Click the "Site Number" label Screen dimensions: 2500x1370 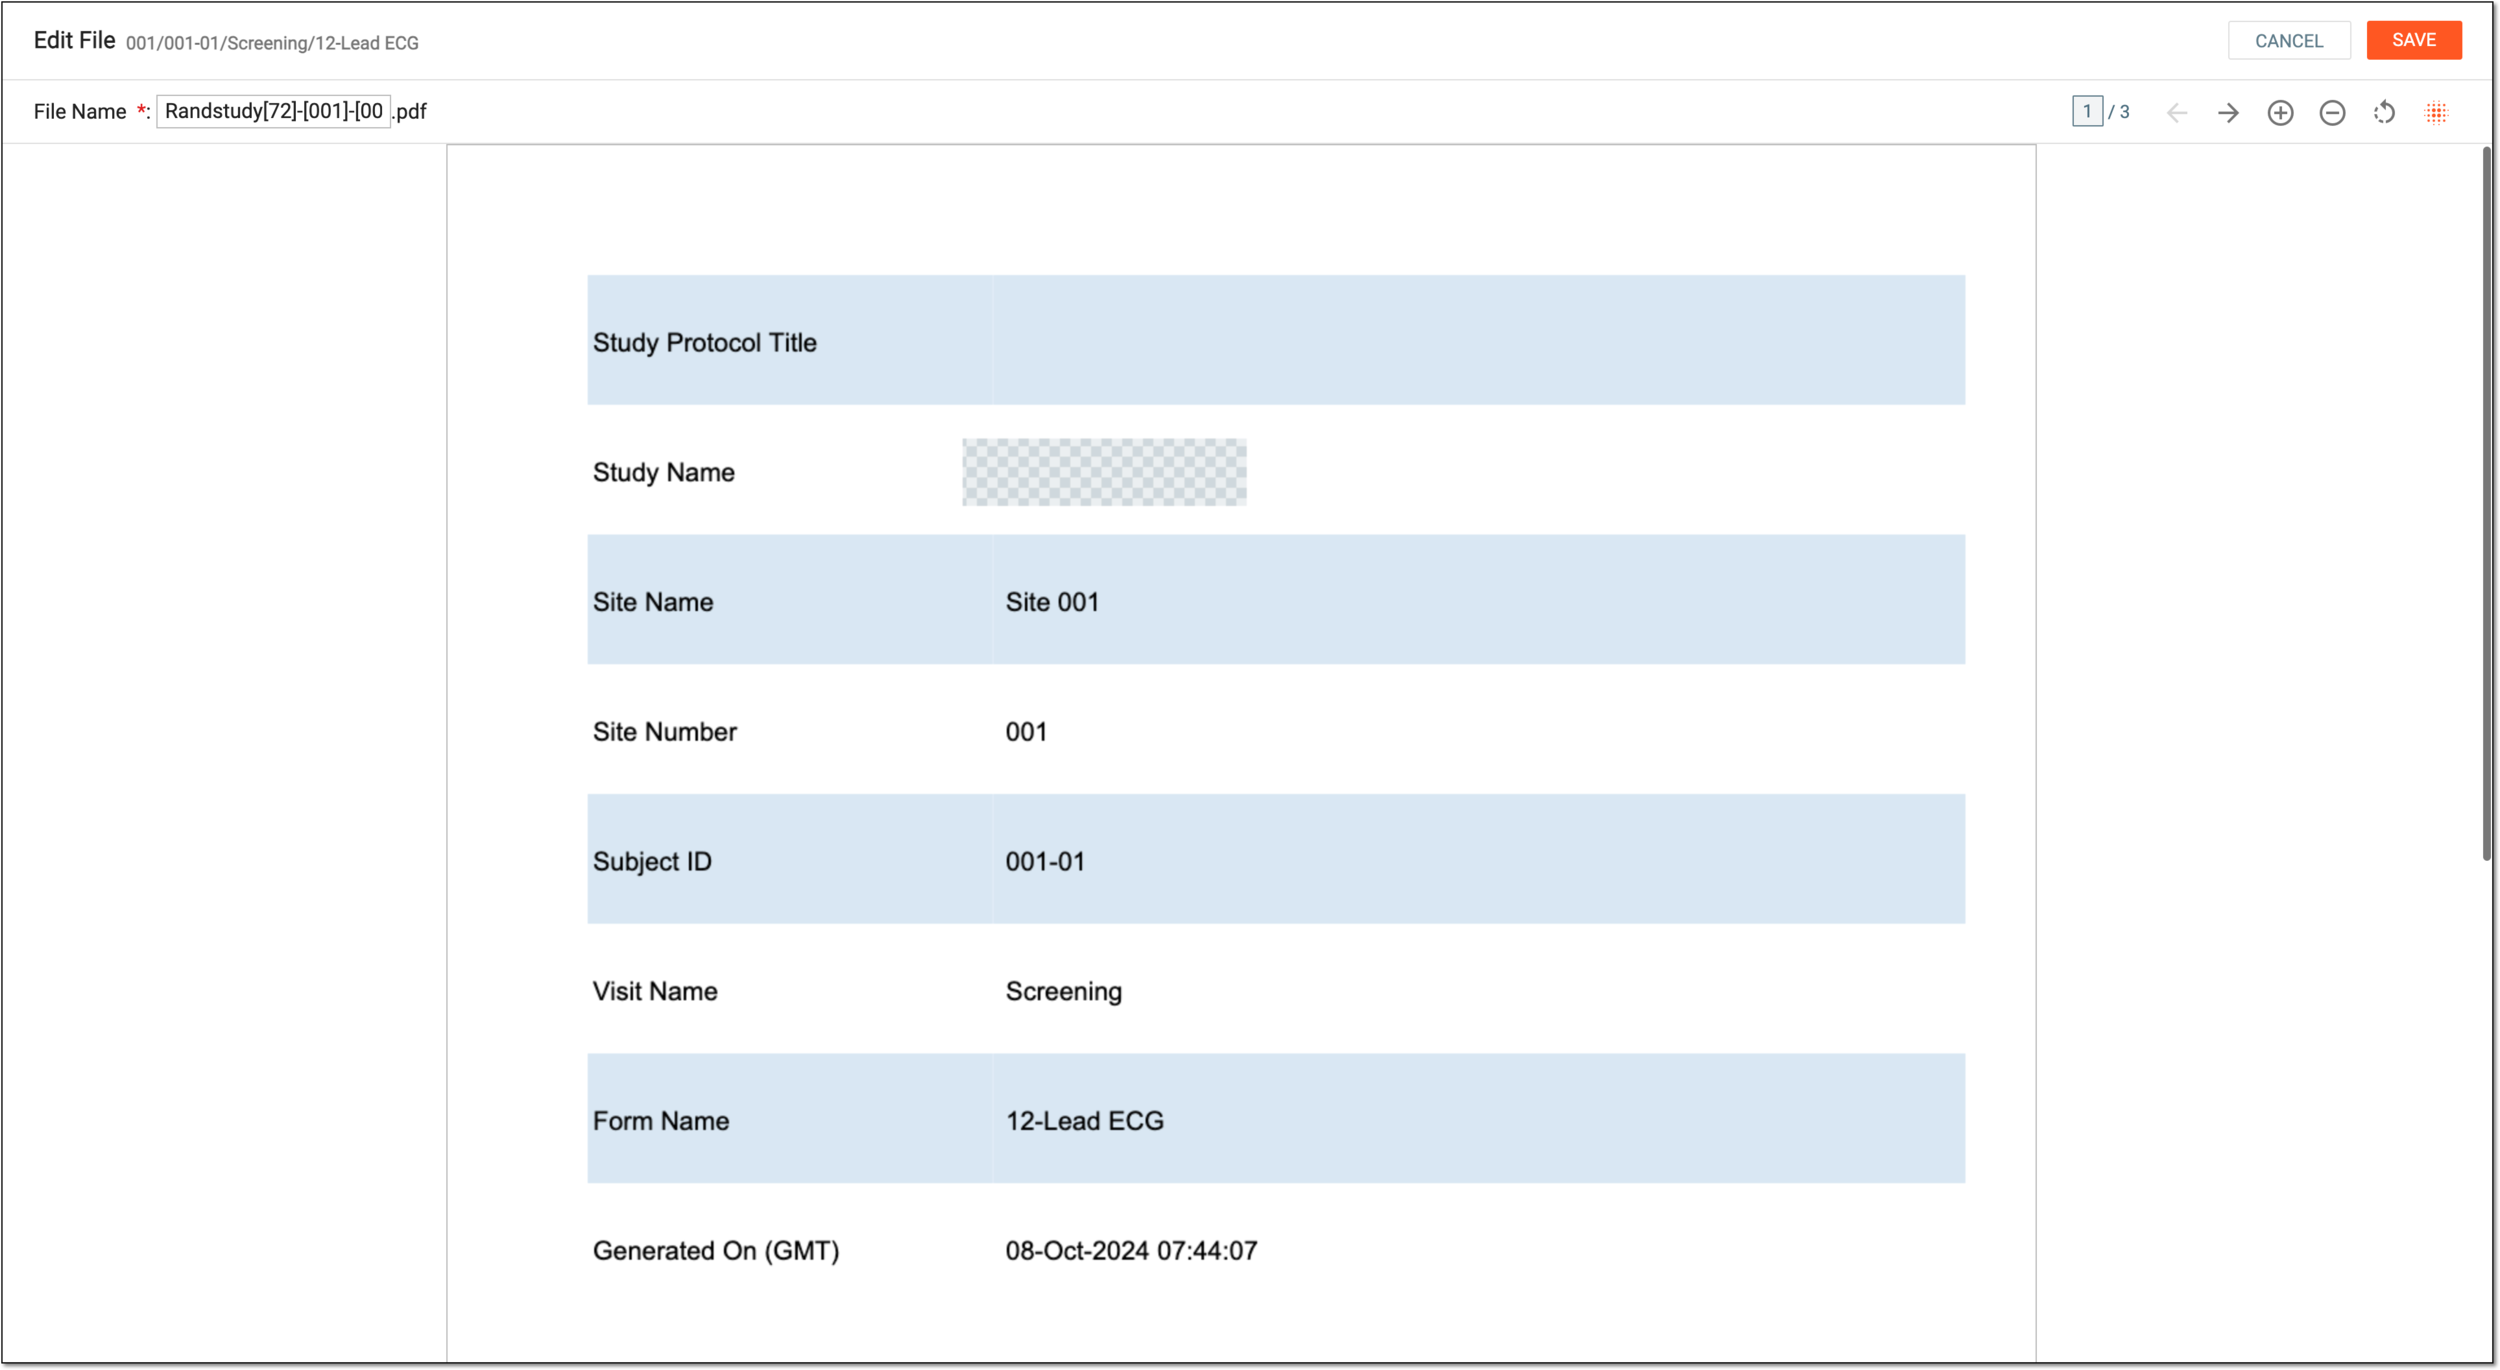point(665,732)
